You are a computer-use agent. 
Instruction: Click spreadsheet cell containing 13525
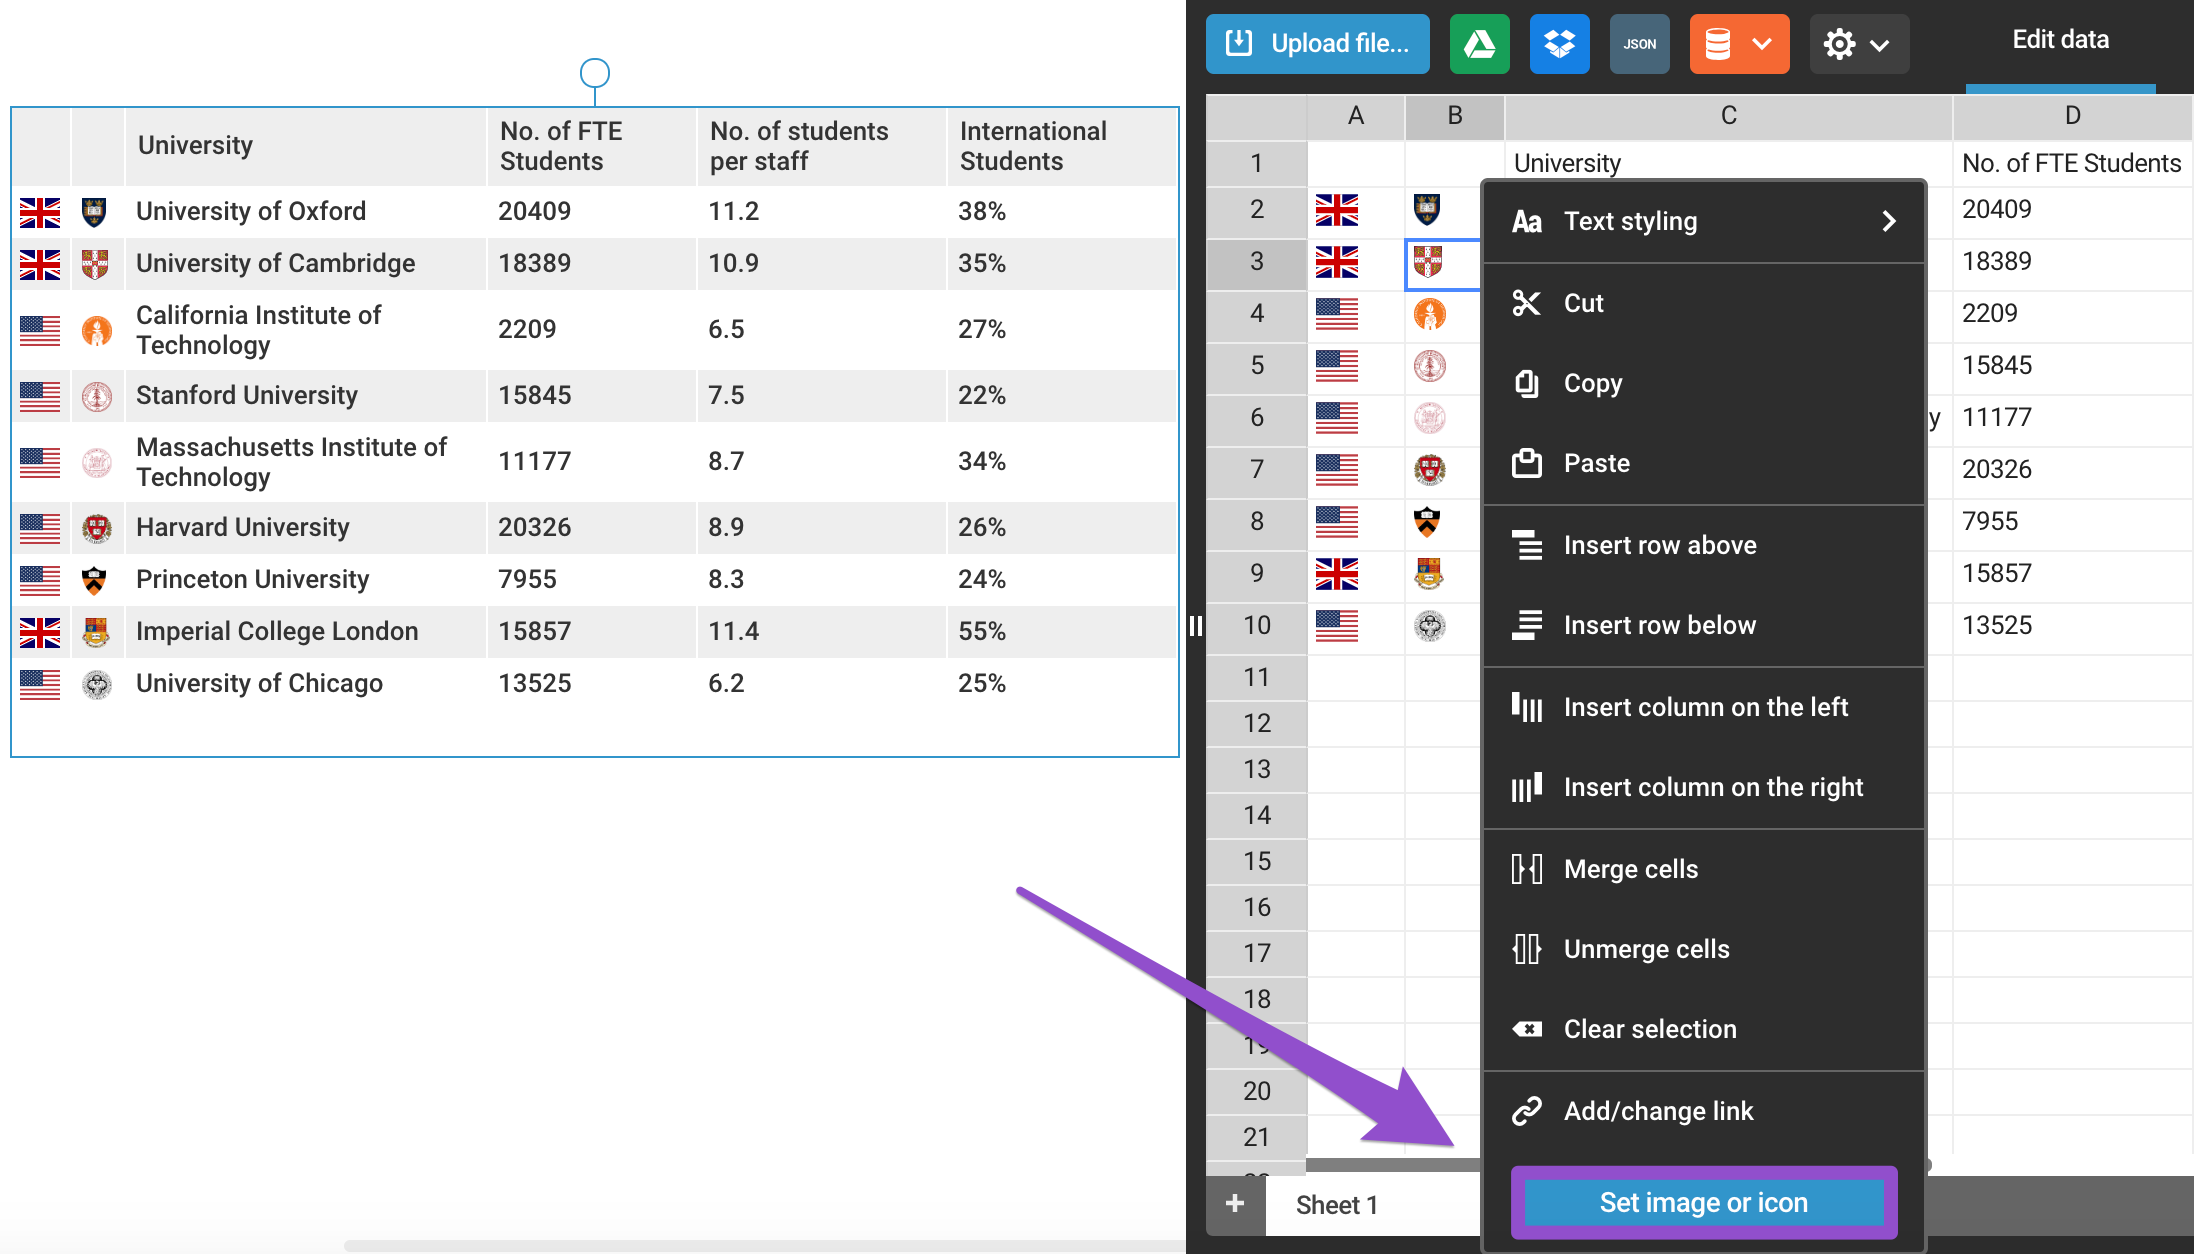coord(2073,626)
